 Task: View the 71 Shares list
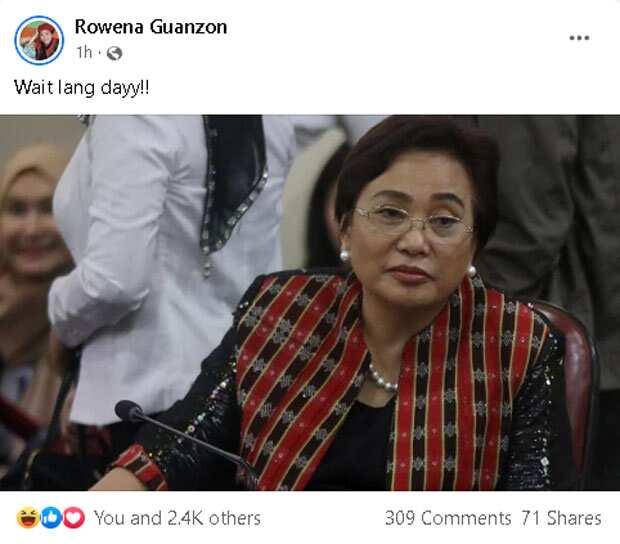click(x=561, y=518)
